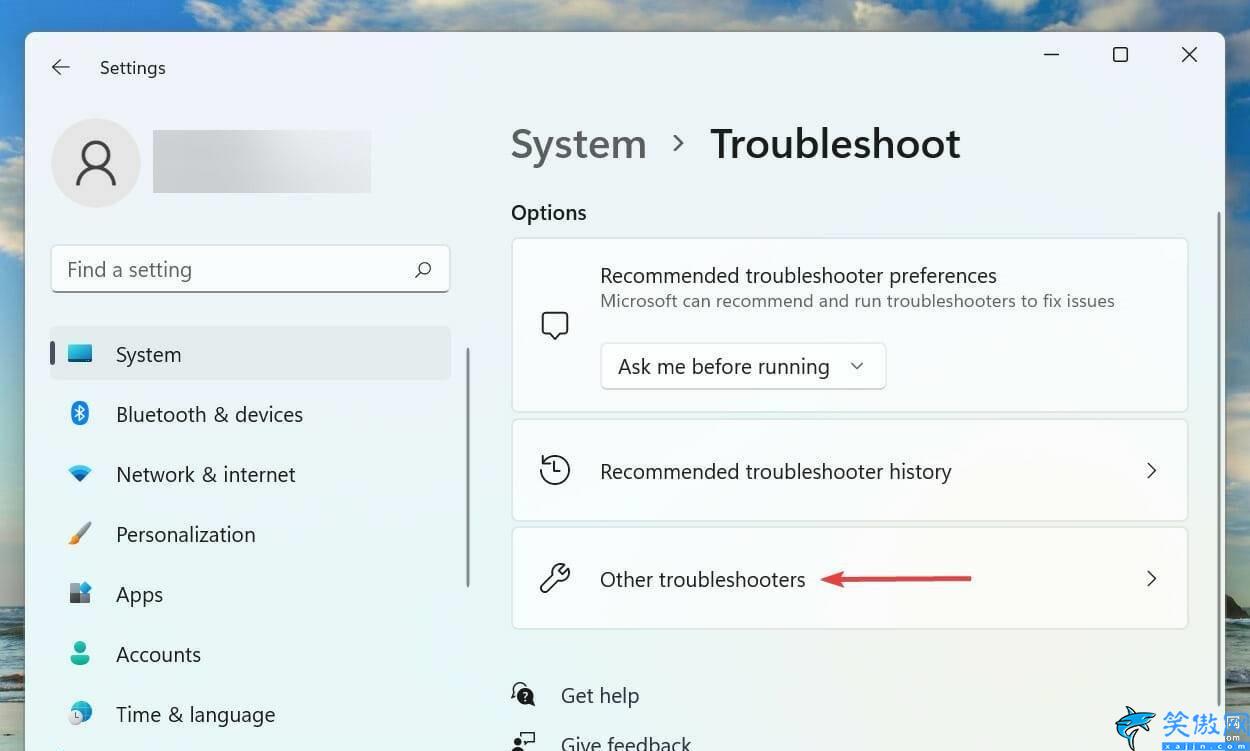Click the Give feedback person icon
This screenshot has width=1250, height=751.
pos(523,742)
